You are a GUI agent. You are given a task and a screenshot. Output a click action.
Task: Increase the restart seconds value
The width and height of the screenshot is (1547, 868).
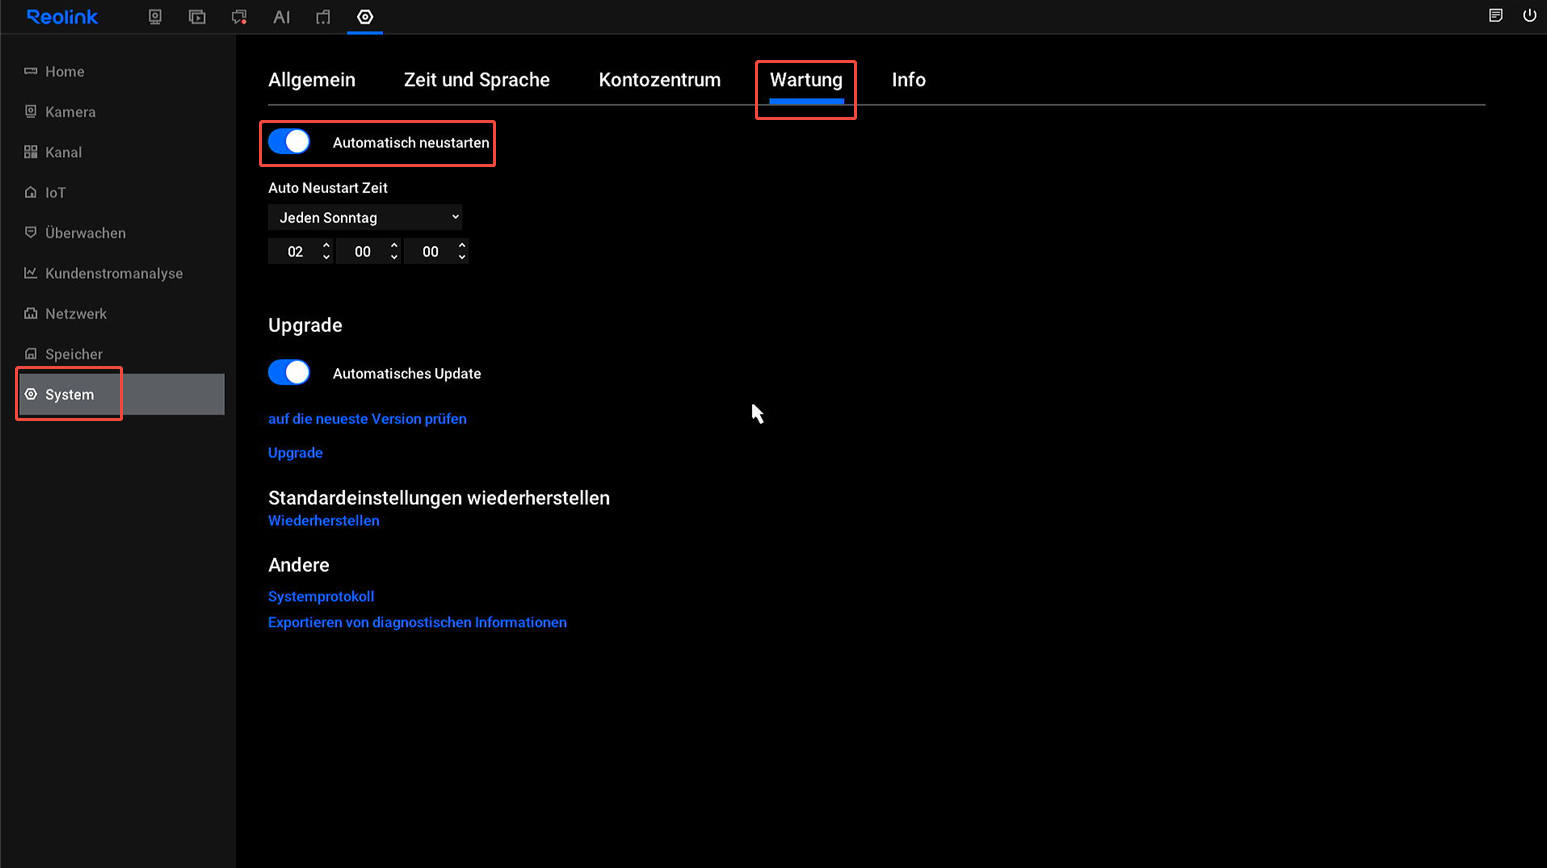pyautogui.click(x=462, y=245)
